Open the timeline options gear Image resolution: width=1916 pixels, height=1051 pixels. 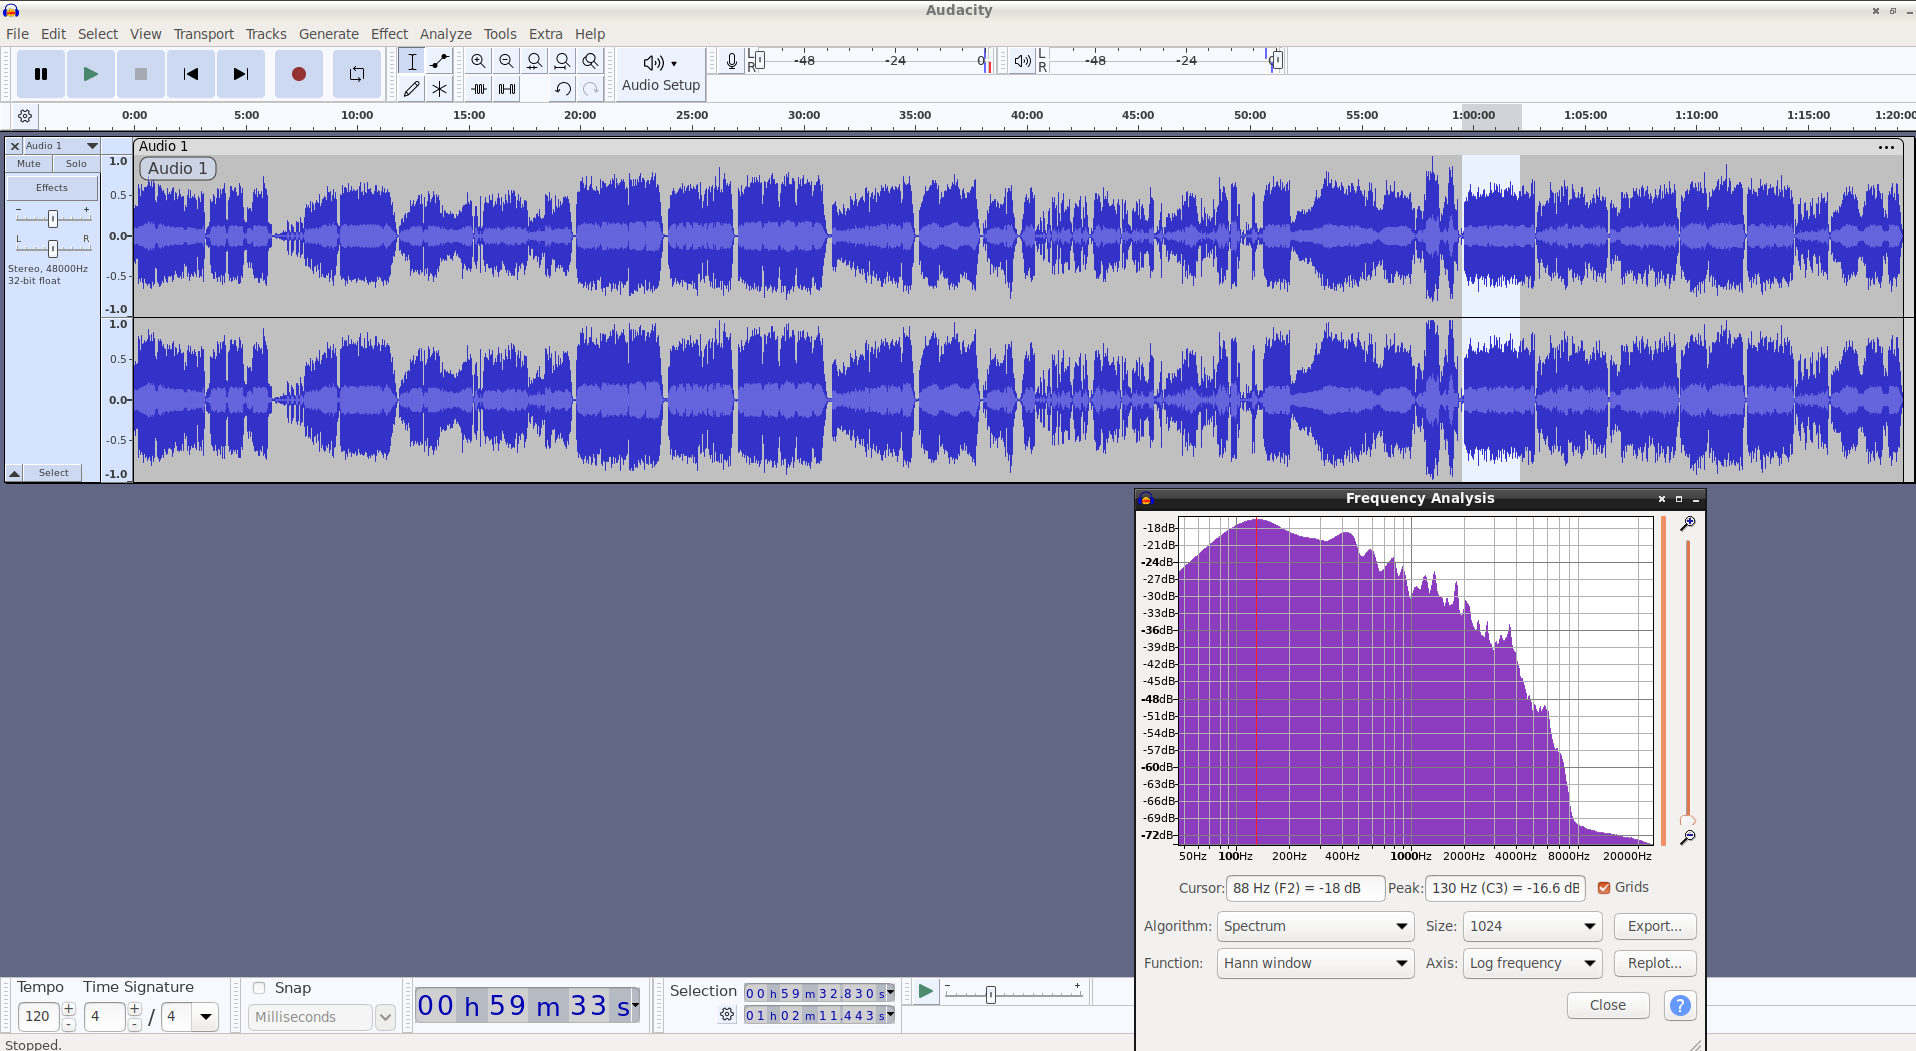(25, 116)
